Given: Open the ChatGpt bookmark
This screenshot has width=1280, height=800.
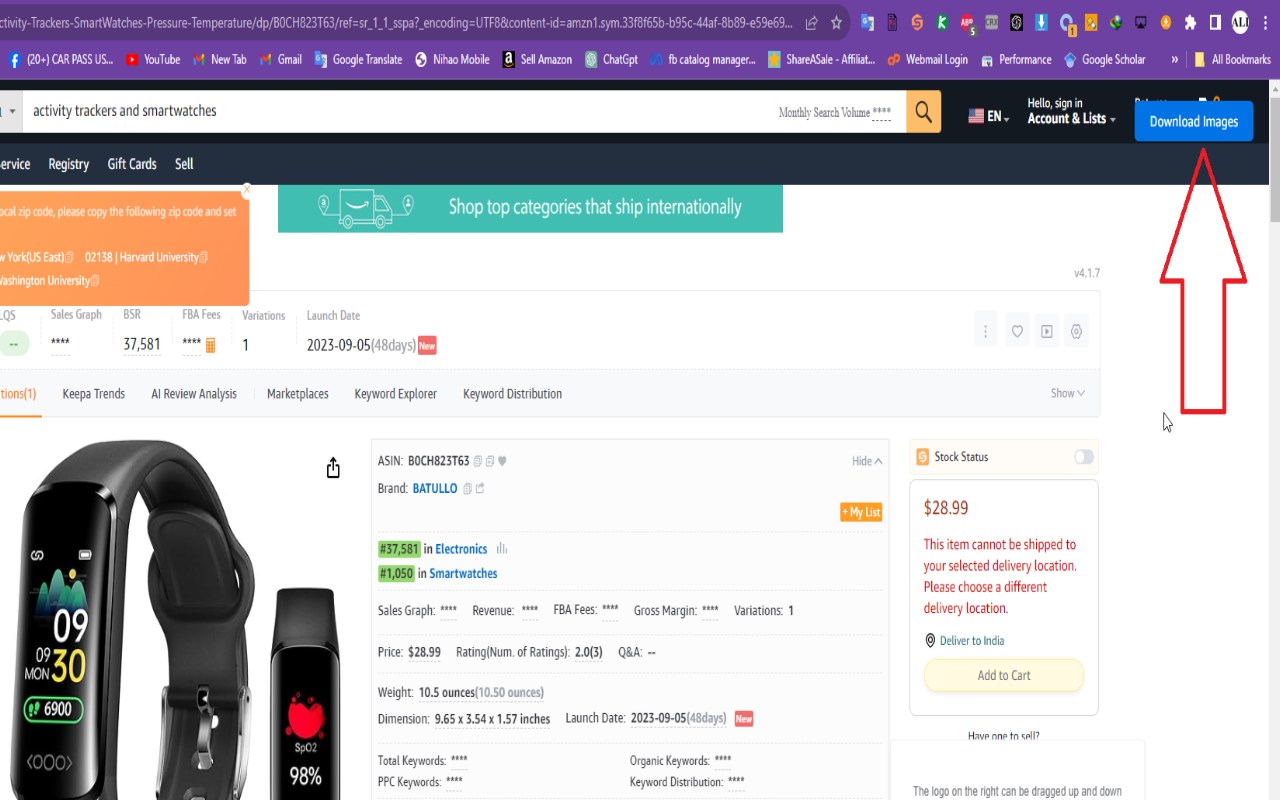Looking at the screenshot, I should pyautogui.click(x=611, y=59).
